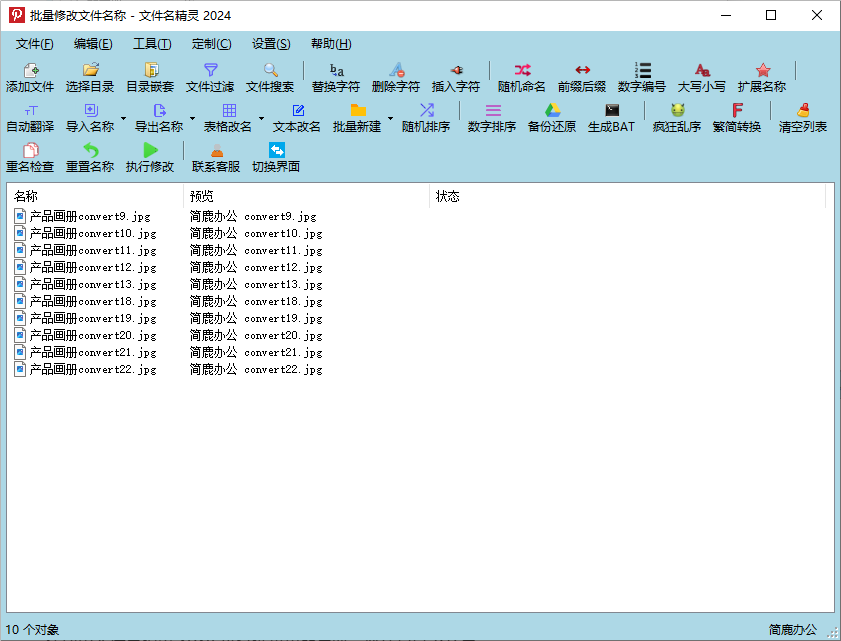Open the 选择目录 folder picker icon

pos(90,71)
